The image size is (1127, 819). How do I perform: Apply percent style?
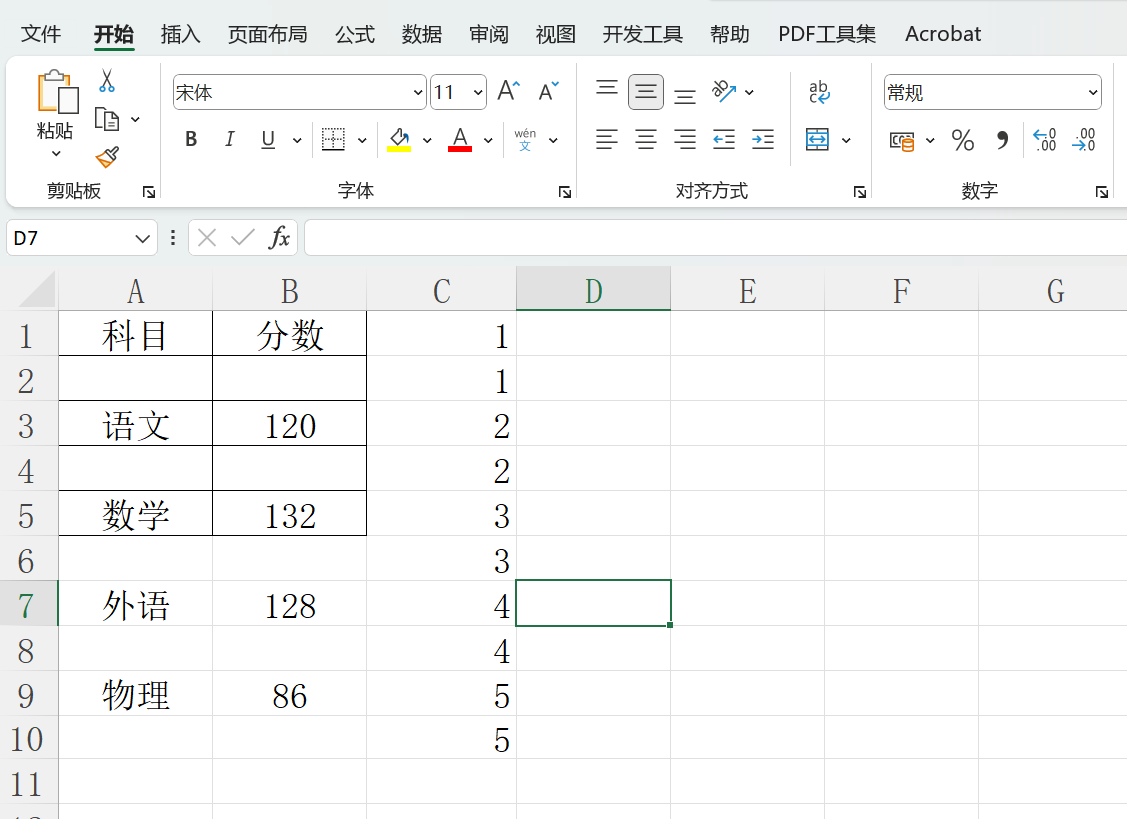(x=962, y=139)
